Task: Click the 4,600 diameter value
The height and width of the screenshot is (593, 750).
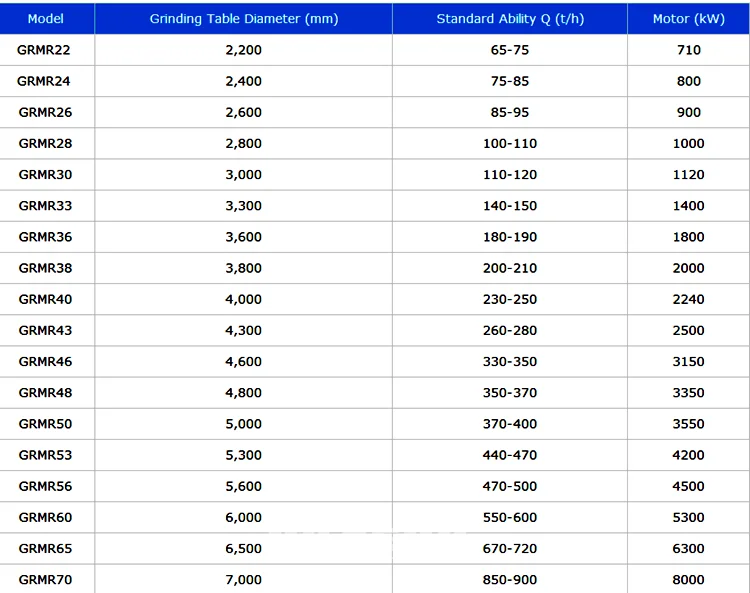Action: coord(244,361)
